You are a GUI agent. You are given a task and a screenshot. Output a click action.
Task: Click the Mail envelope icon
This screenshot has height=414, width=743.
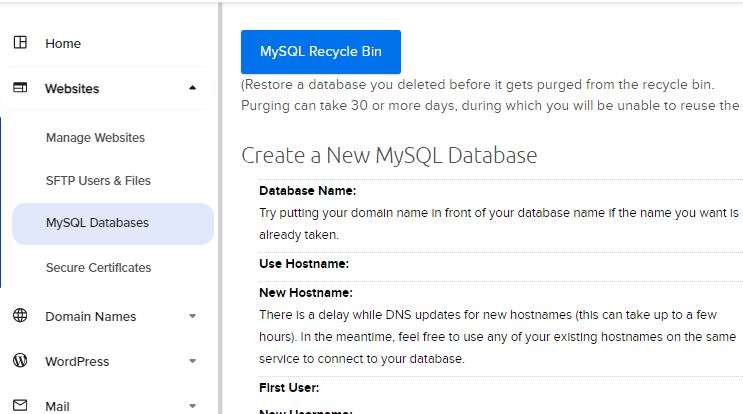20,405
